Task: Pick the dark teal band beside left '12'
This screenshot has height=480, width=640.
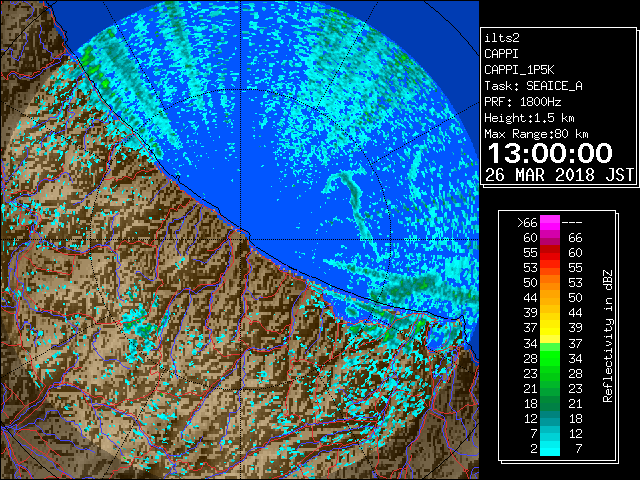Action: 550,418
